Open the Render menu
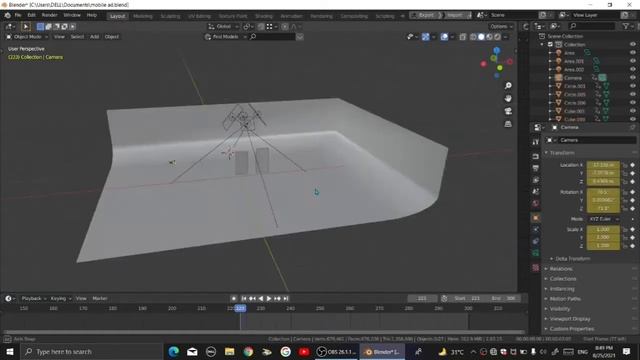Screen dimensions: 640x360 pos(49,15)
